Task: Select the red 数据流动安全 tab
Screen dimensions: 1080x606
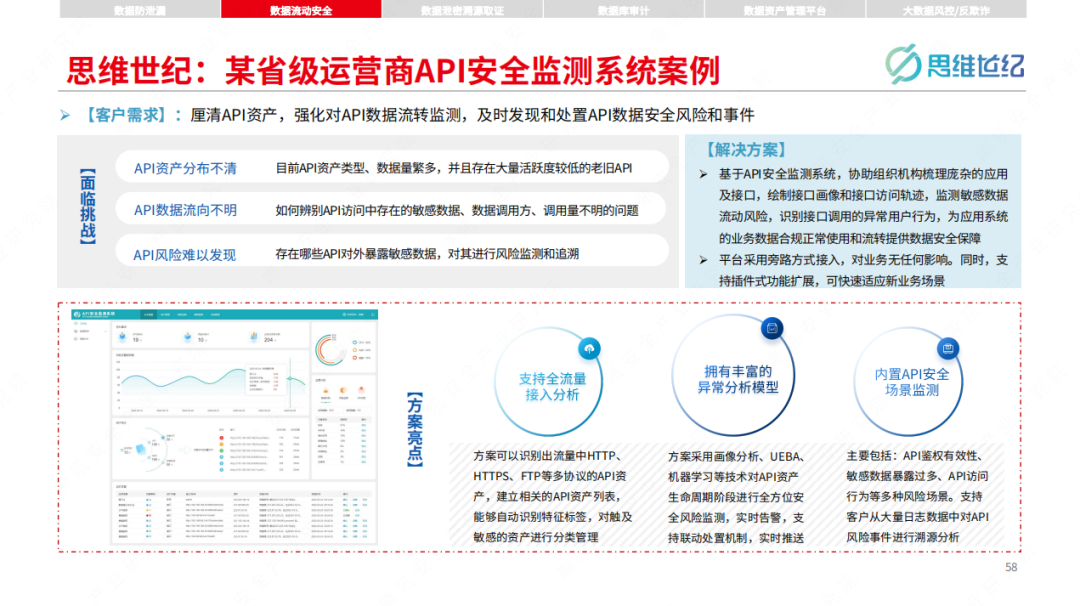Action: point(301,10)
